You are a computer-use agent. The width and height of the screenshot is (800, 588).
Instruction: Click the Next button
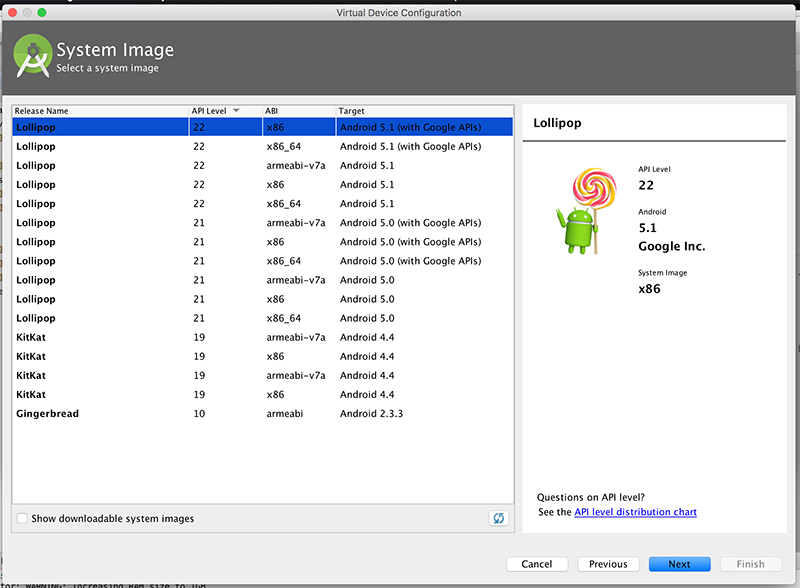pos(679,564)
